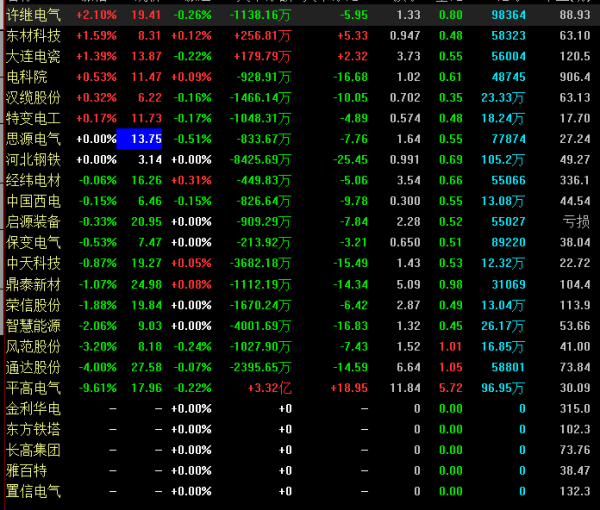Open the 风范股份 stock name
600x510 pixels.
point(33,347)
